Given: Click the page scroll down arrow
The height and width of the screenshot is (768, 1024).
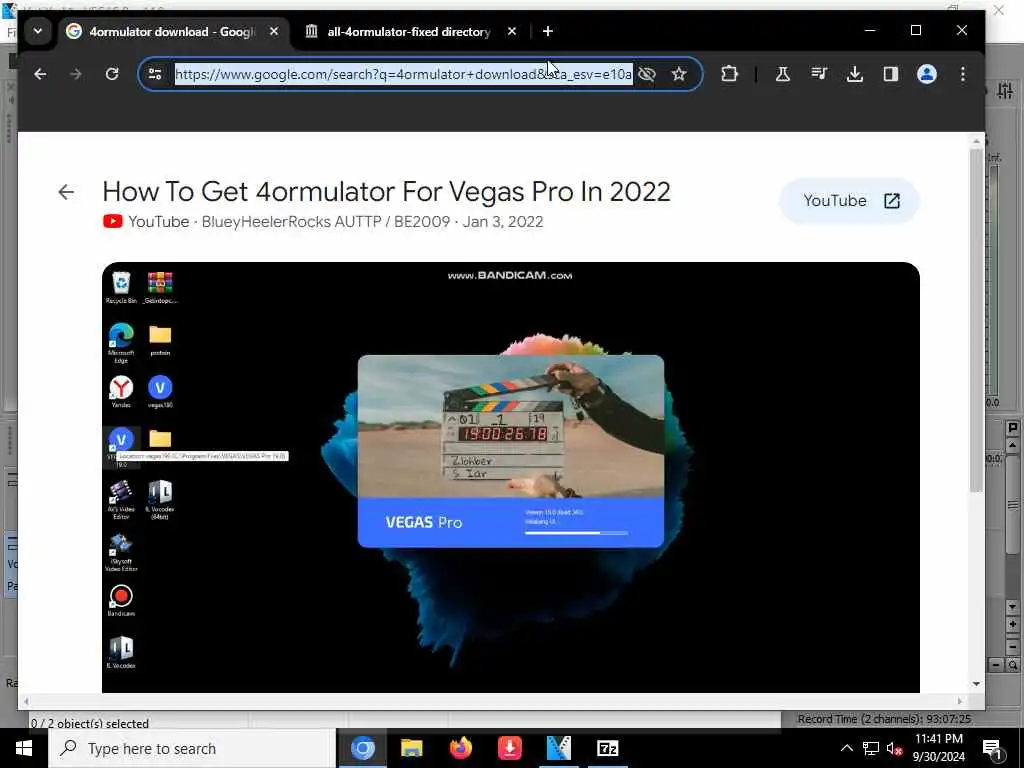Looking at the screenshot, I should [x=976, y=684].
